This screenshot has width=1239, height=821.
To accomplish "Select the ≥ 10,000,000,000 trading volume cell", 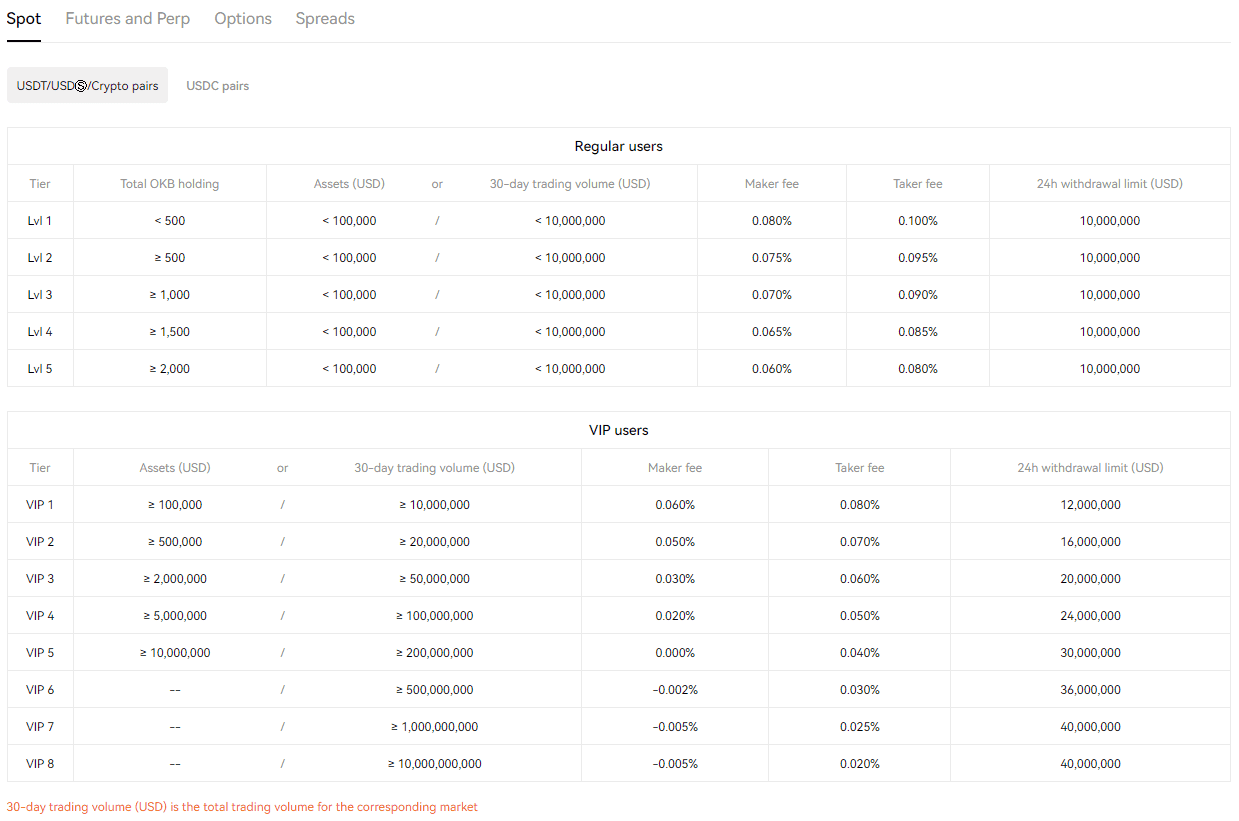I will (x=434, y=764).
